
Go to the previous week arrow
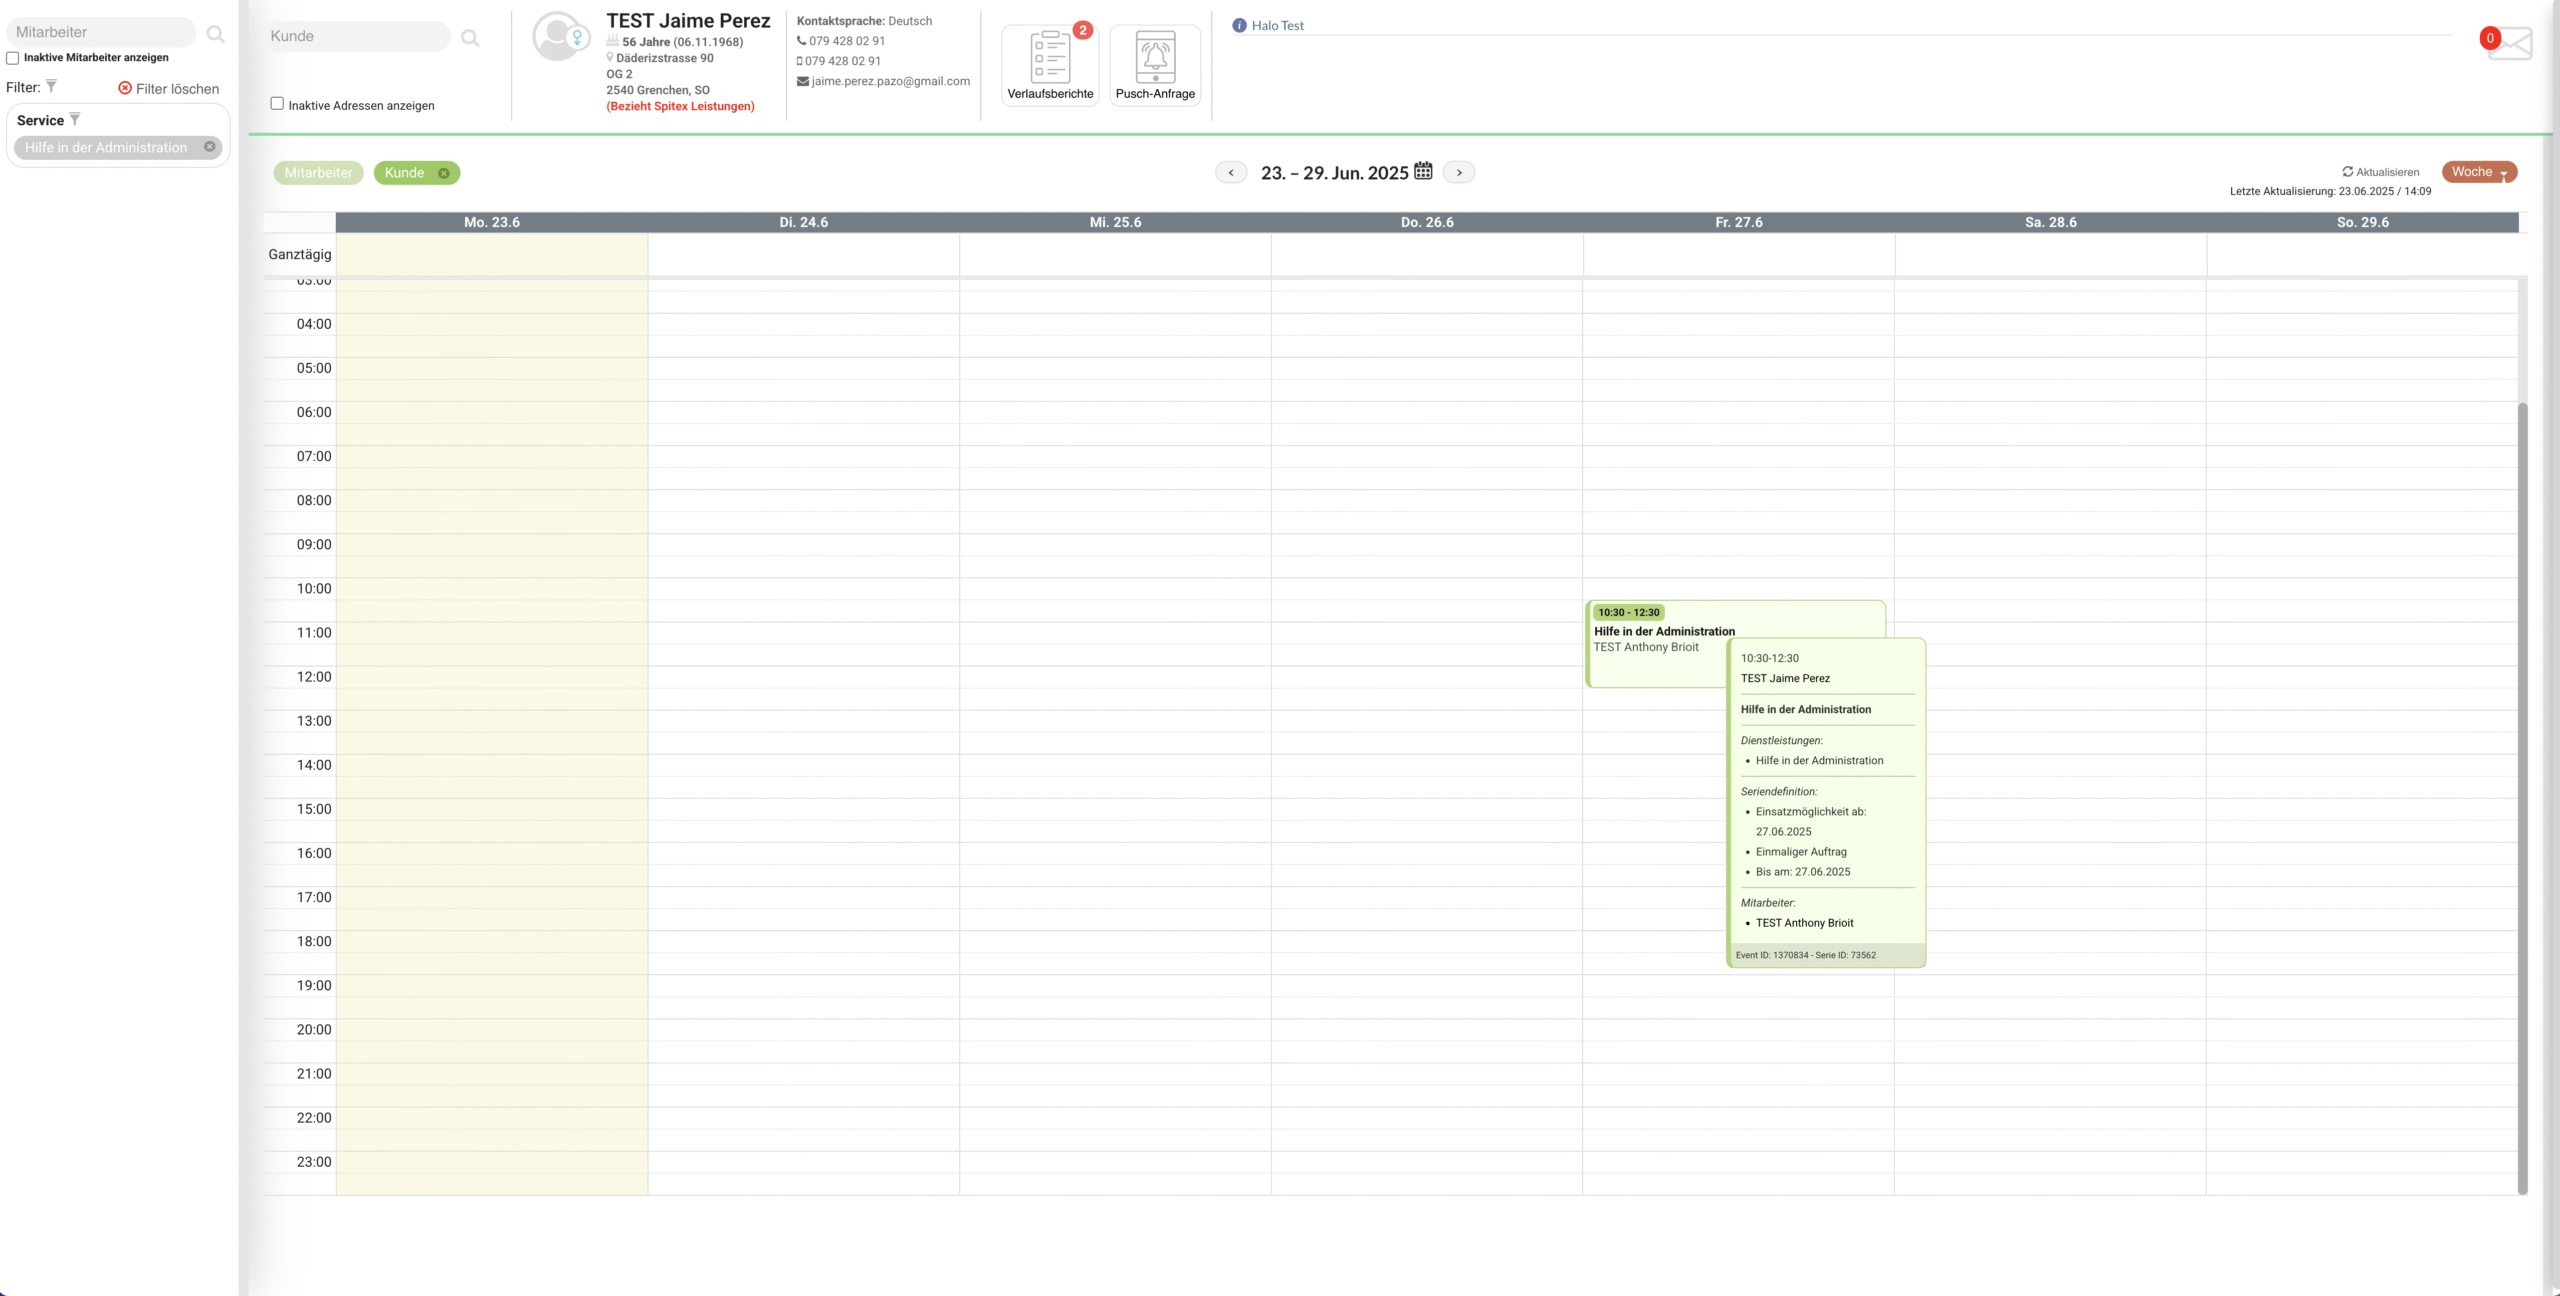(x=1231, y=173)
